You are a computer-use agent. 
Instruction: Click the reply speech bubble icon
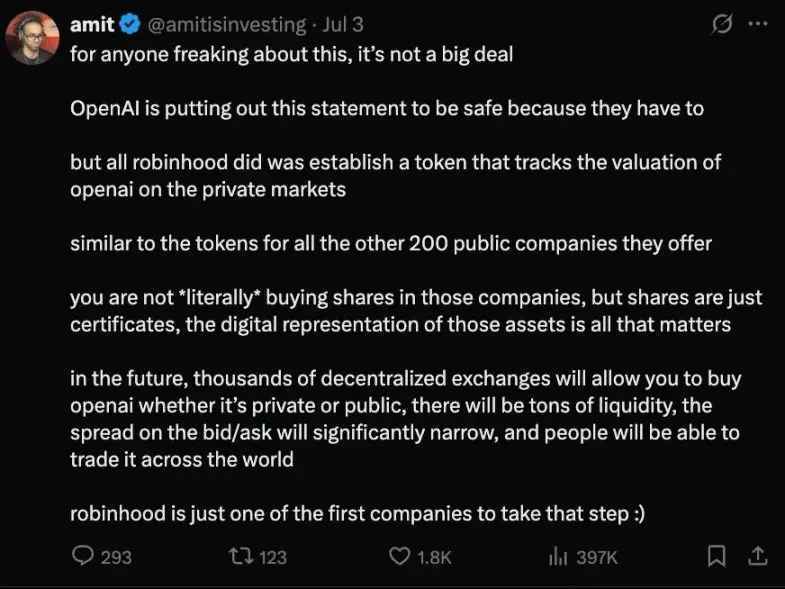[84, 556]
